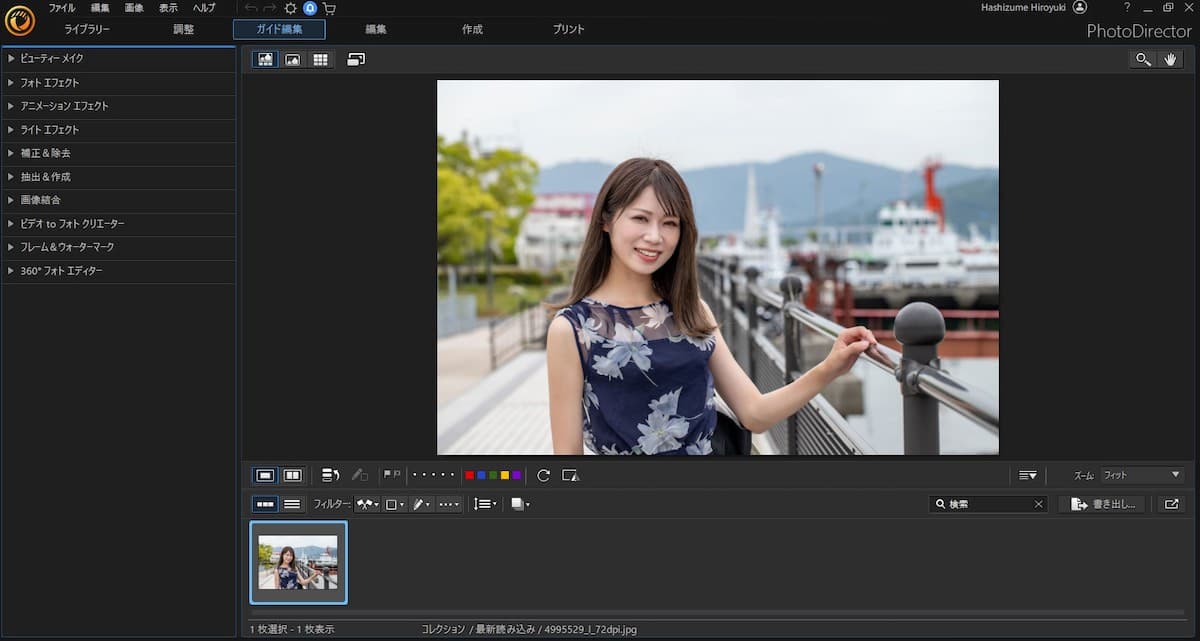Expand the ビューティー メイク section
This screenshot has width=1200, height=641.
[x=51, y=59]
